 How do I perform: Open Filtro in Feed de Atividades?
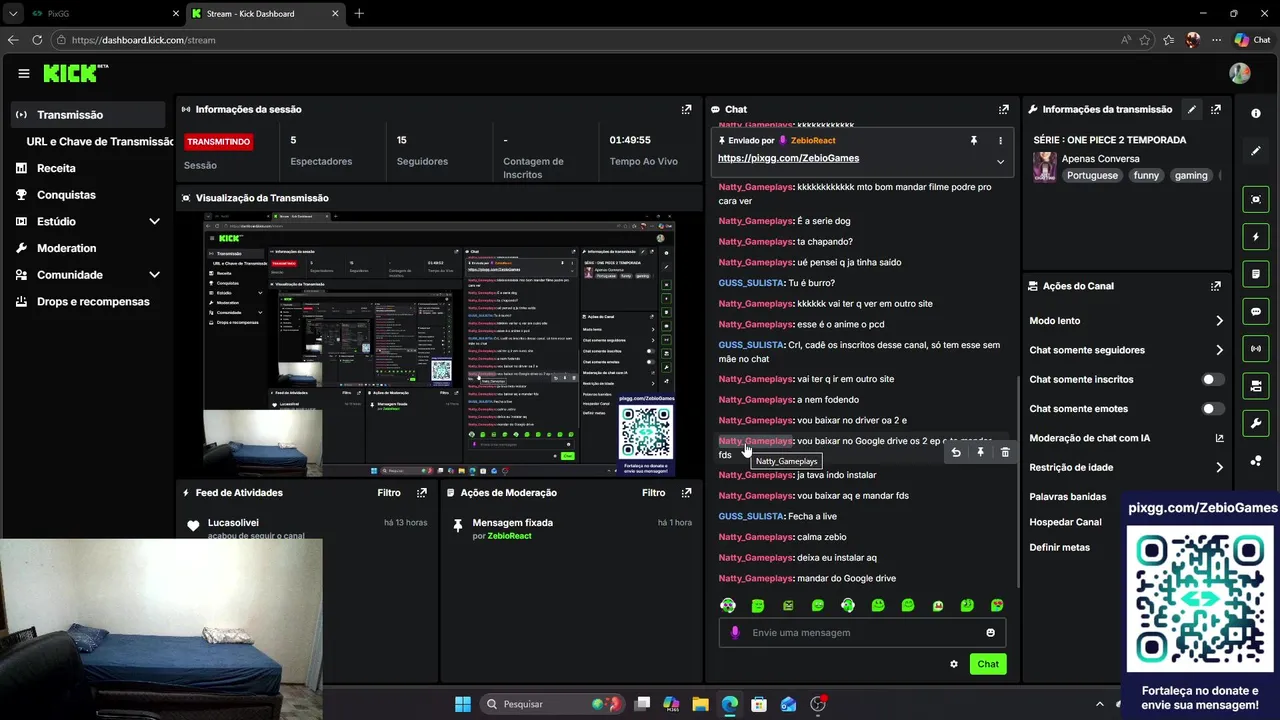point(389,493)
